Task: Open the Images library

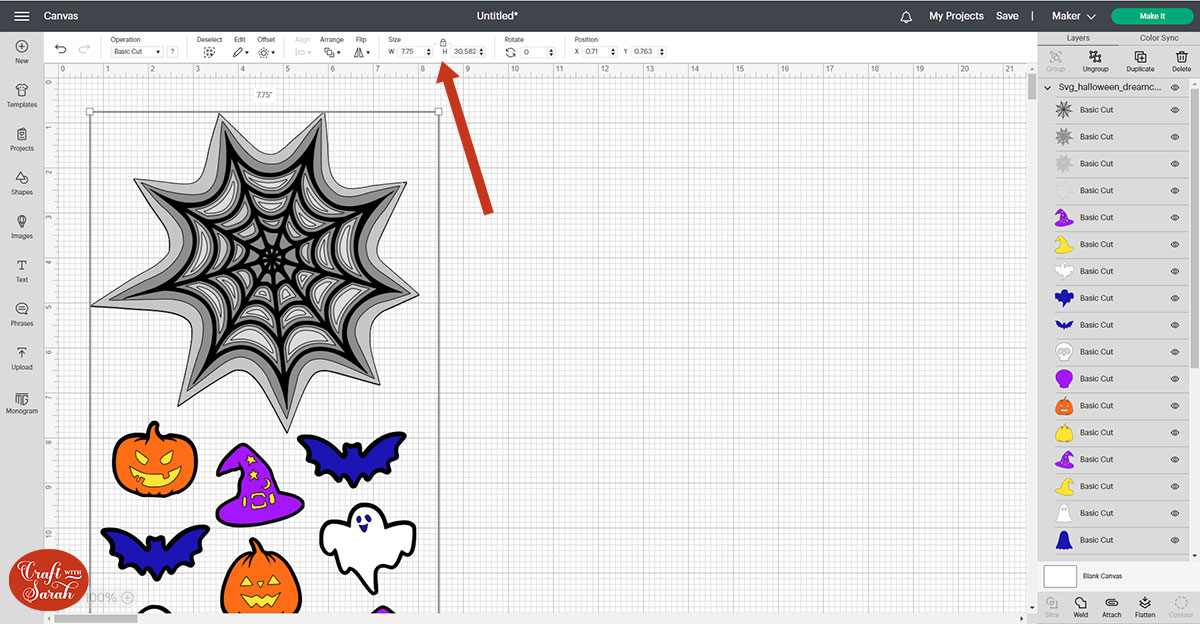Action: 22,227
